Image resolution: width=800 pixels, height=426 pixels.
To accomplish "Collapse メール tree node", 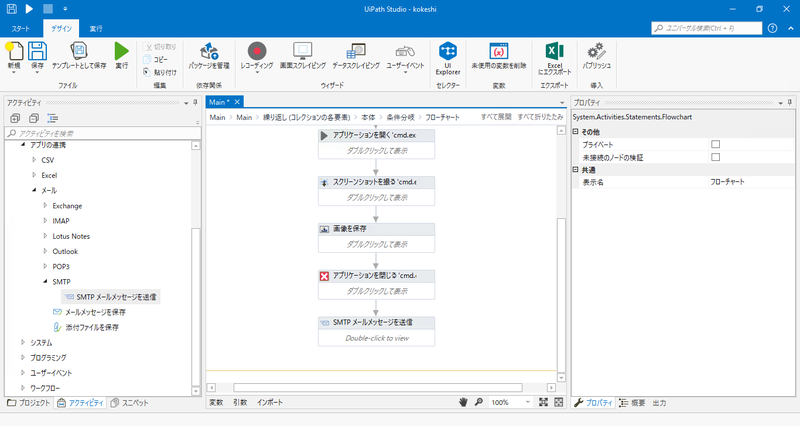I will point(34,190).
